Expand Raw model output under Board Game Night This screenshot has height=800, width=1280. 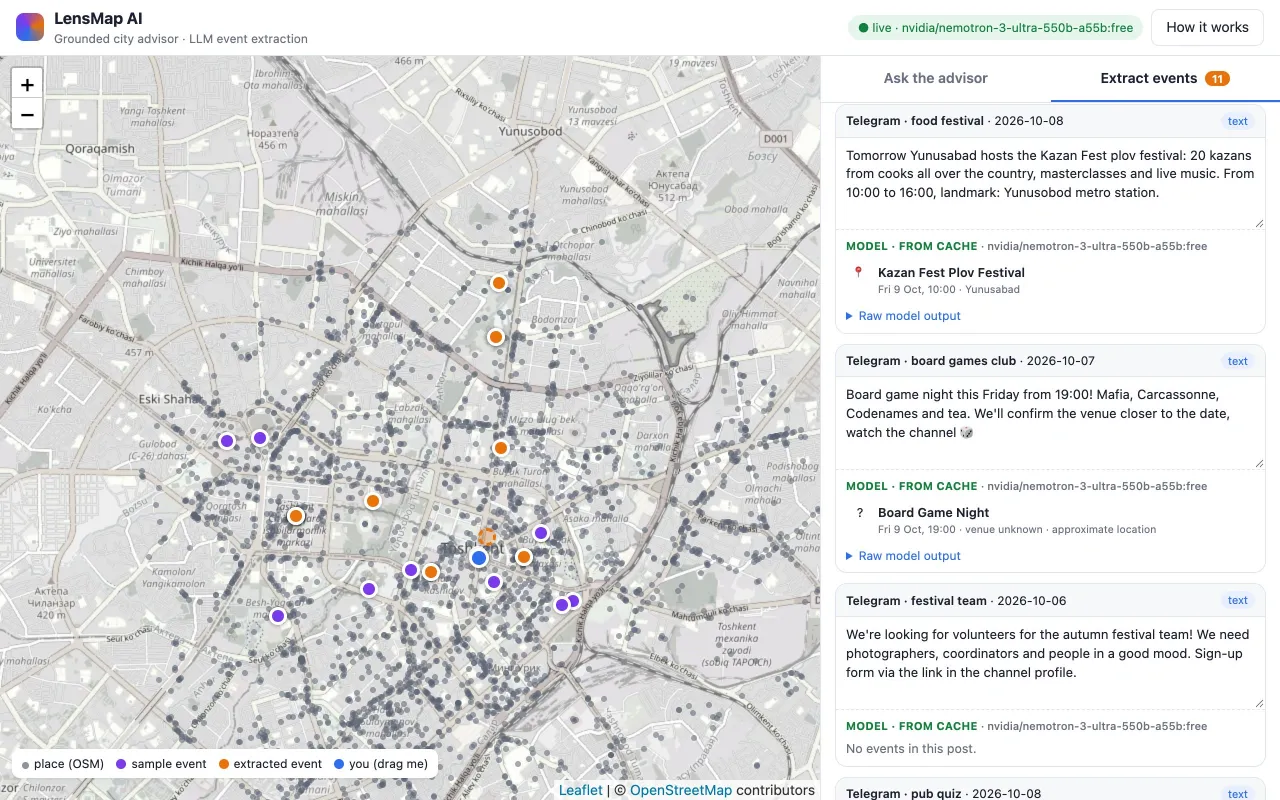coord(903,556)
